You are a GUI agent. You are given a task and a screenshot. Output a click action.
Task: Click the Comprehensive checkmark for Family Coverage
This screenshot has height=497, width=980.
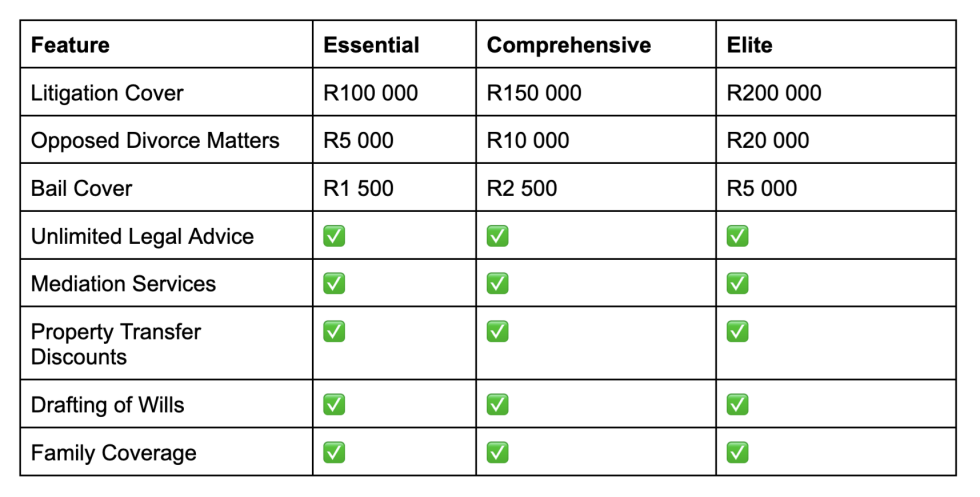click(x=498, y=453)
